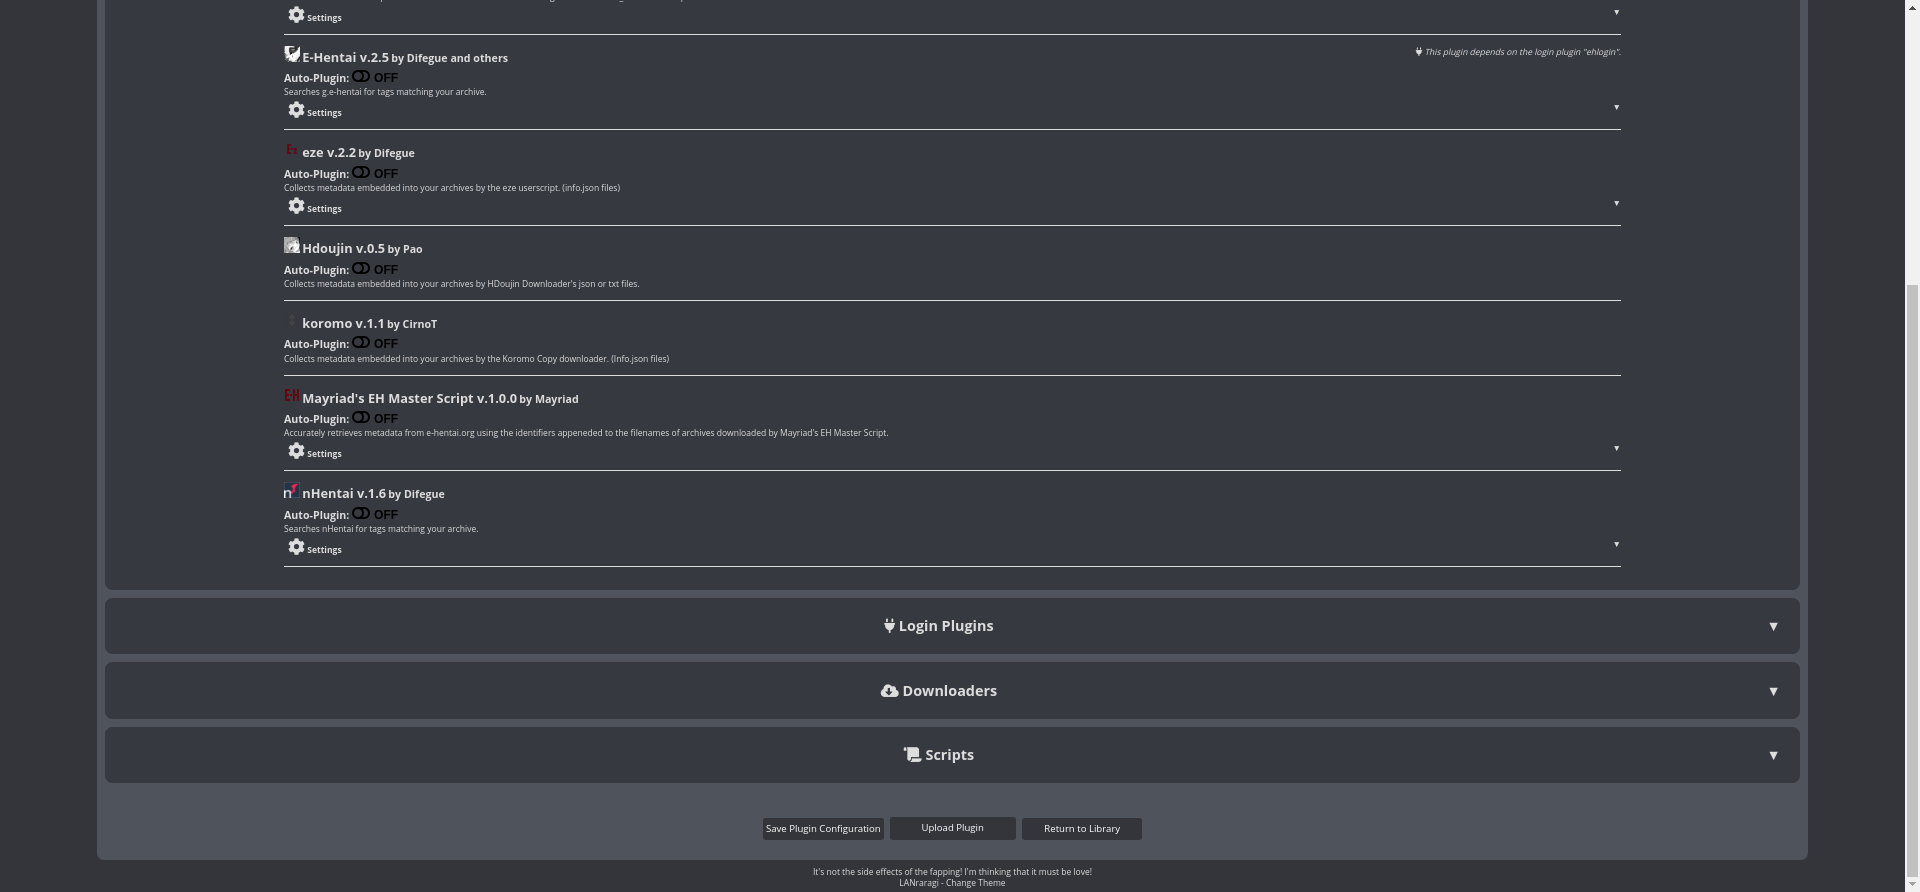Screen dimensions: 1920x892
Task: Click the gear icon under nHentai
Action: (296, 547)
